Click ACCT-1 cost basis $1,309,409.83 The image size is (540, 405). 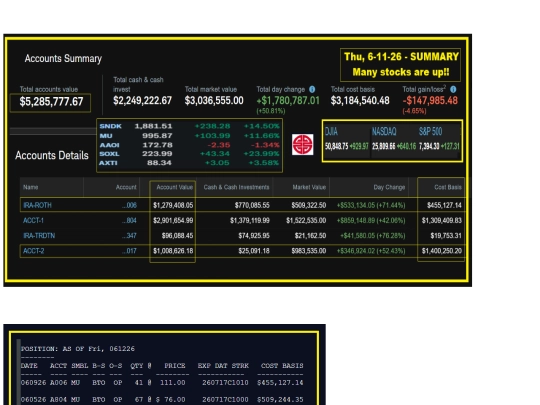coord(442,220)
